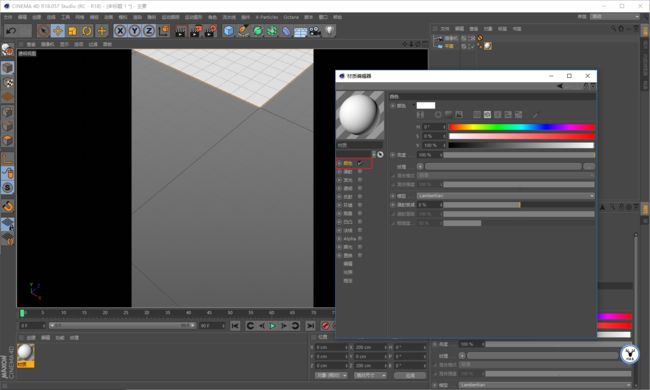
Task: Enable the Alpha channel checkbox
Action: [x=360, y=239]
